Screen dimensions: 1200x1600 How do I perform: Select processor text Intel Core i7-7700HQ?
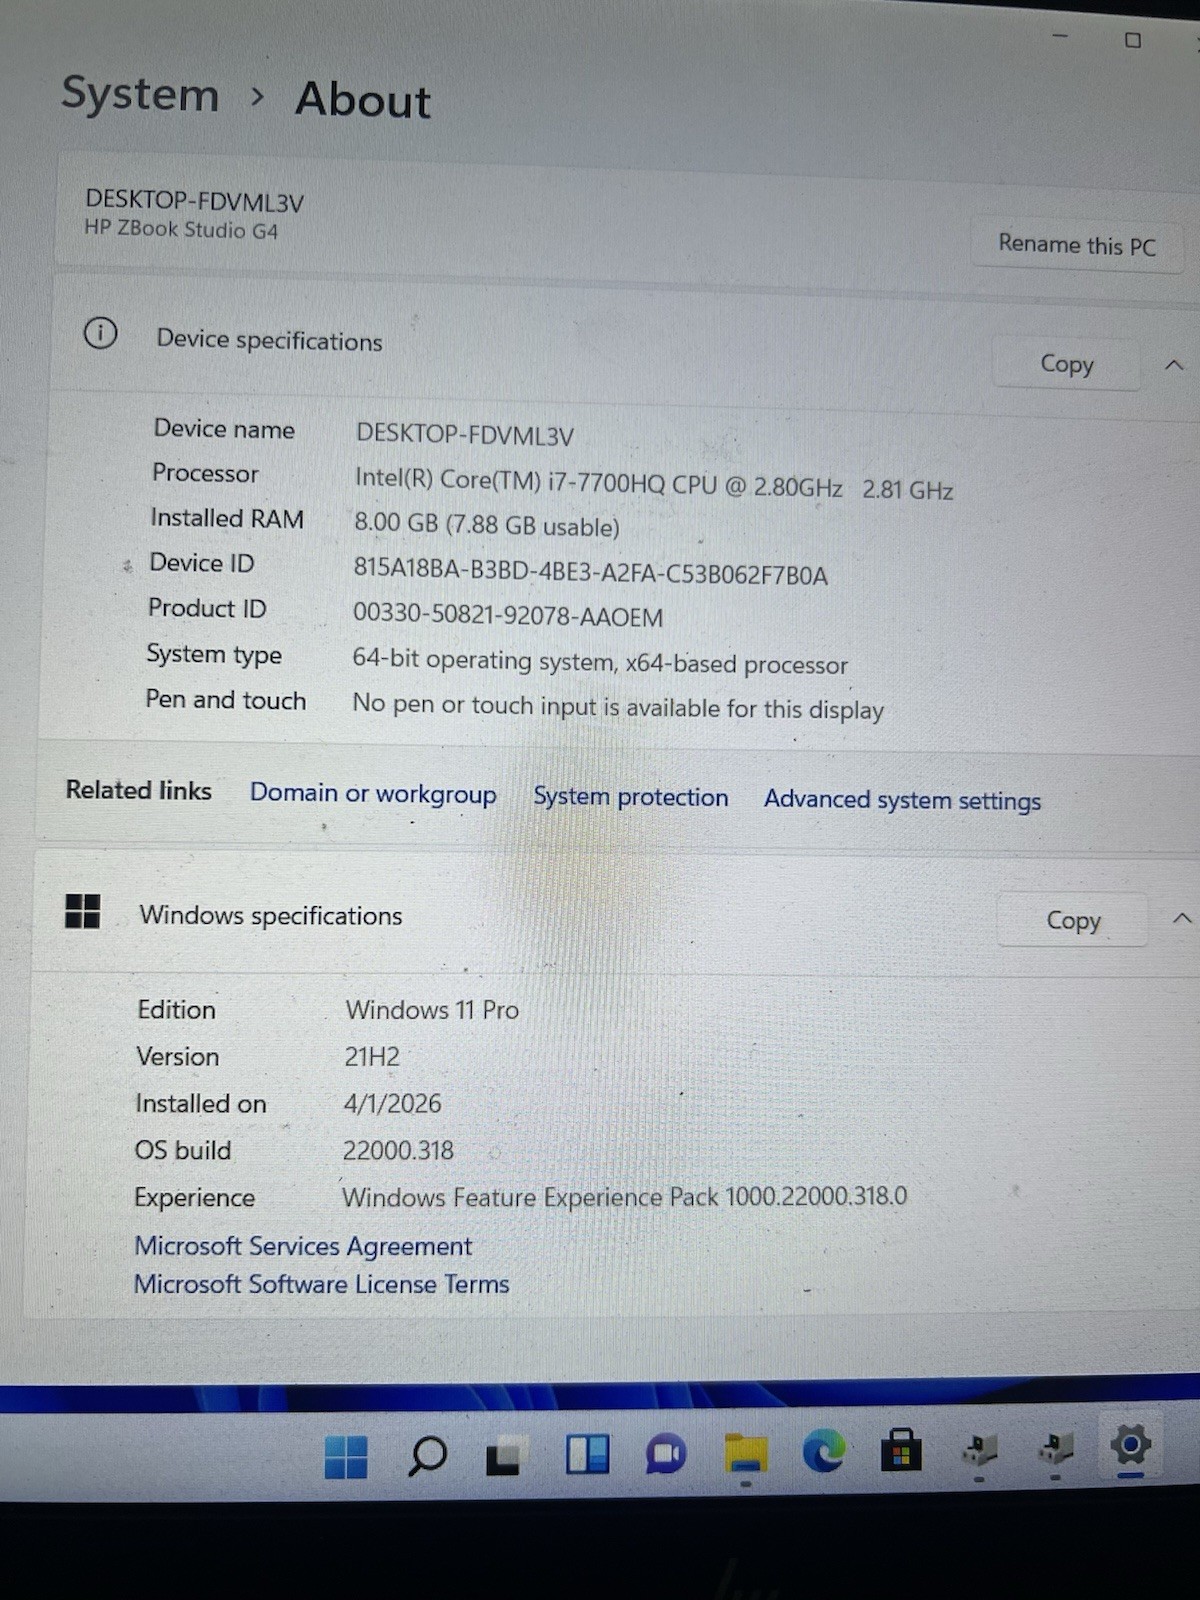[x=654, y=484]
